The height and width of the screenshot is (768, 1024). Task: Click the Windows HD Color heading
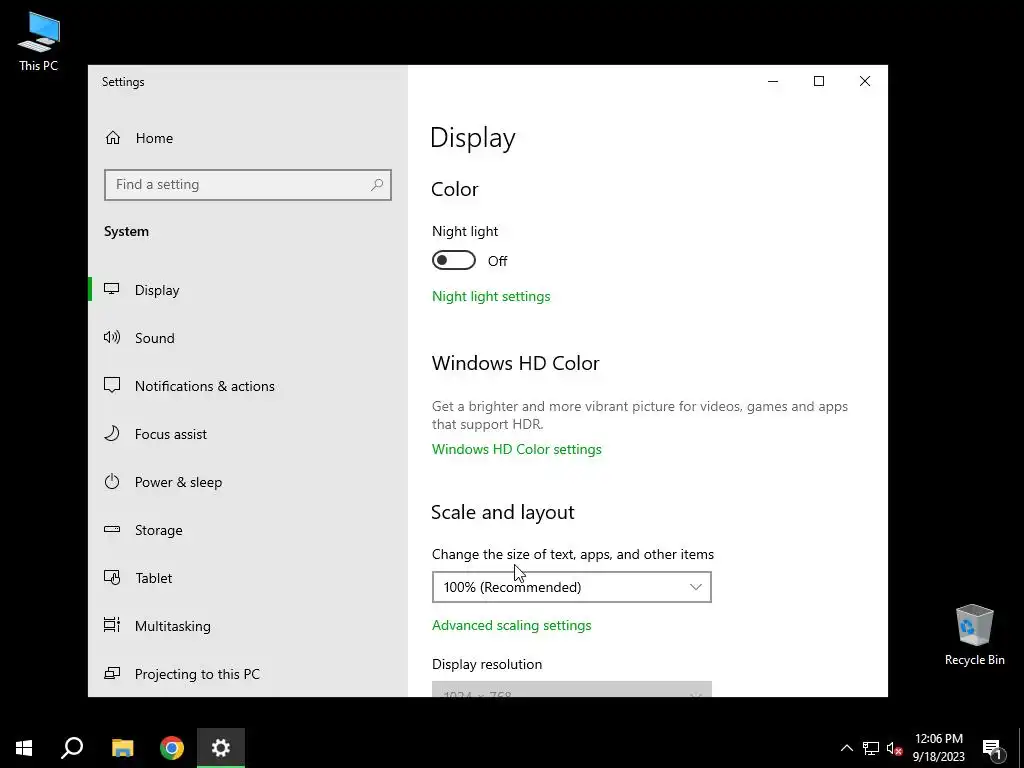click(x=515, y=363)
